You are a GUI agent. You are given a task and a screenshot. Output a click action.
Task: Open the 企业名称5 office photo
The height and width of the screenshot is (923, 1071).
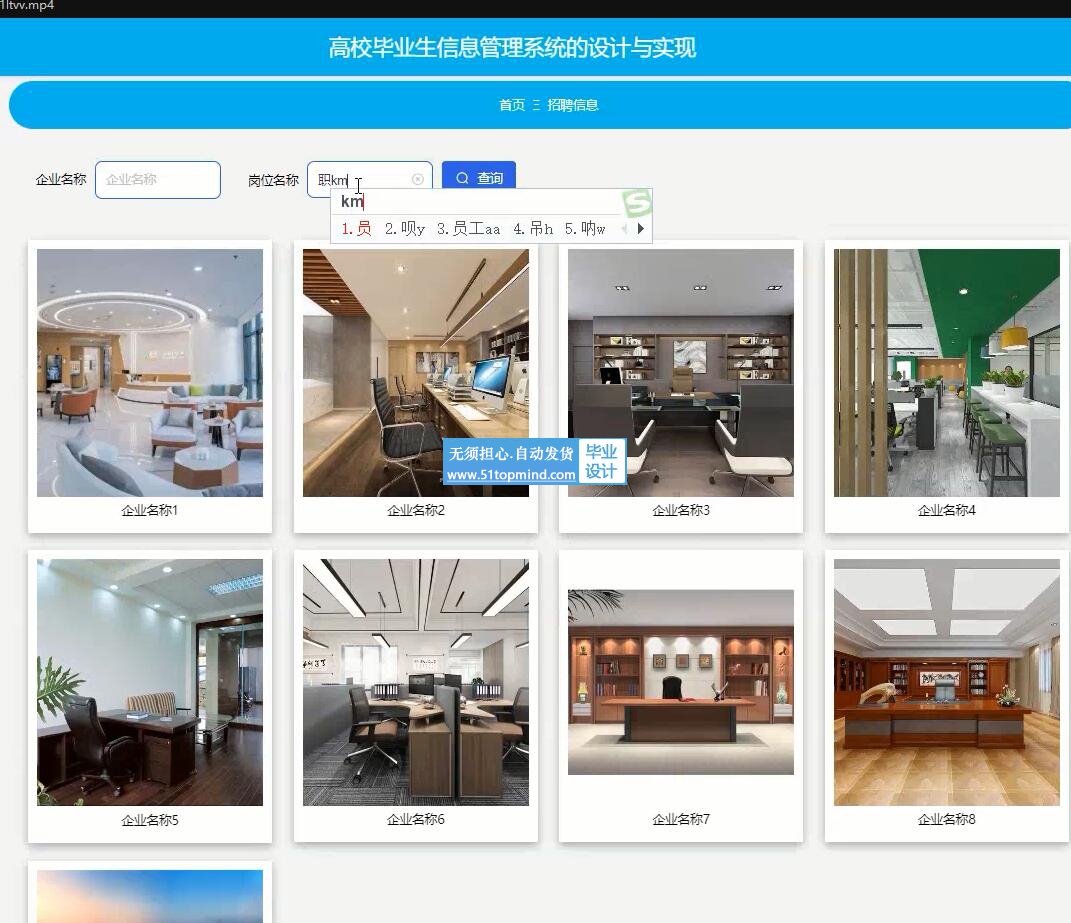tap(150, 683)
